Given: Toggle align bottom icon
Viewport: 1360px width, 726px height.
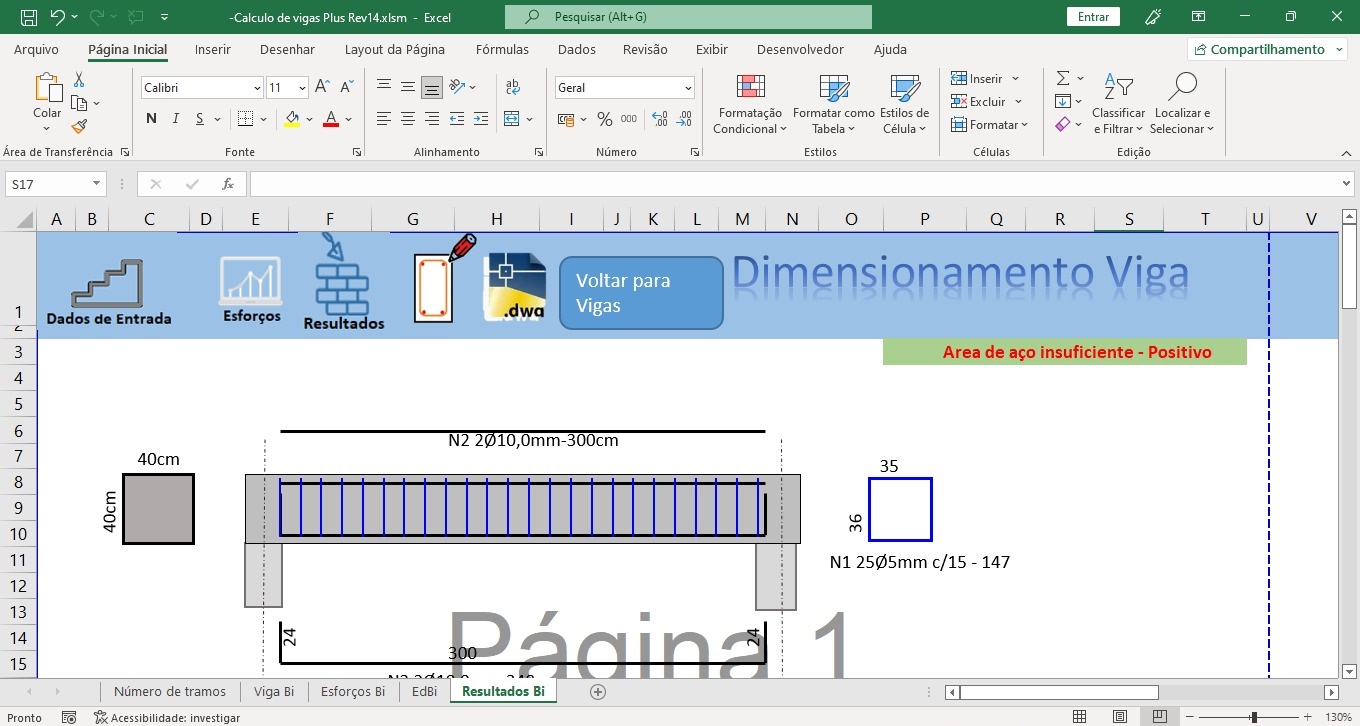Looking at the screenshot, I should point(431,87).
